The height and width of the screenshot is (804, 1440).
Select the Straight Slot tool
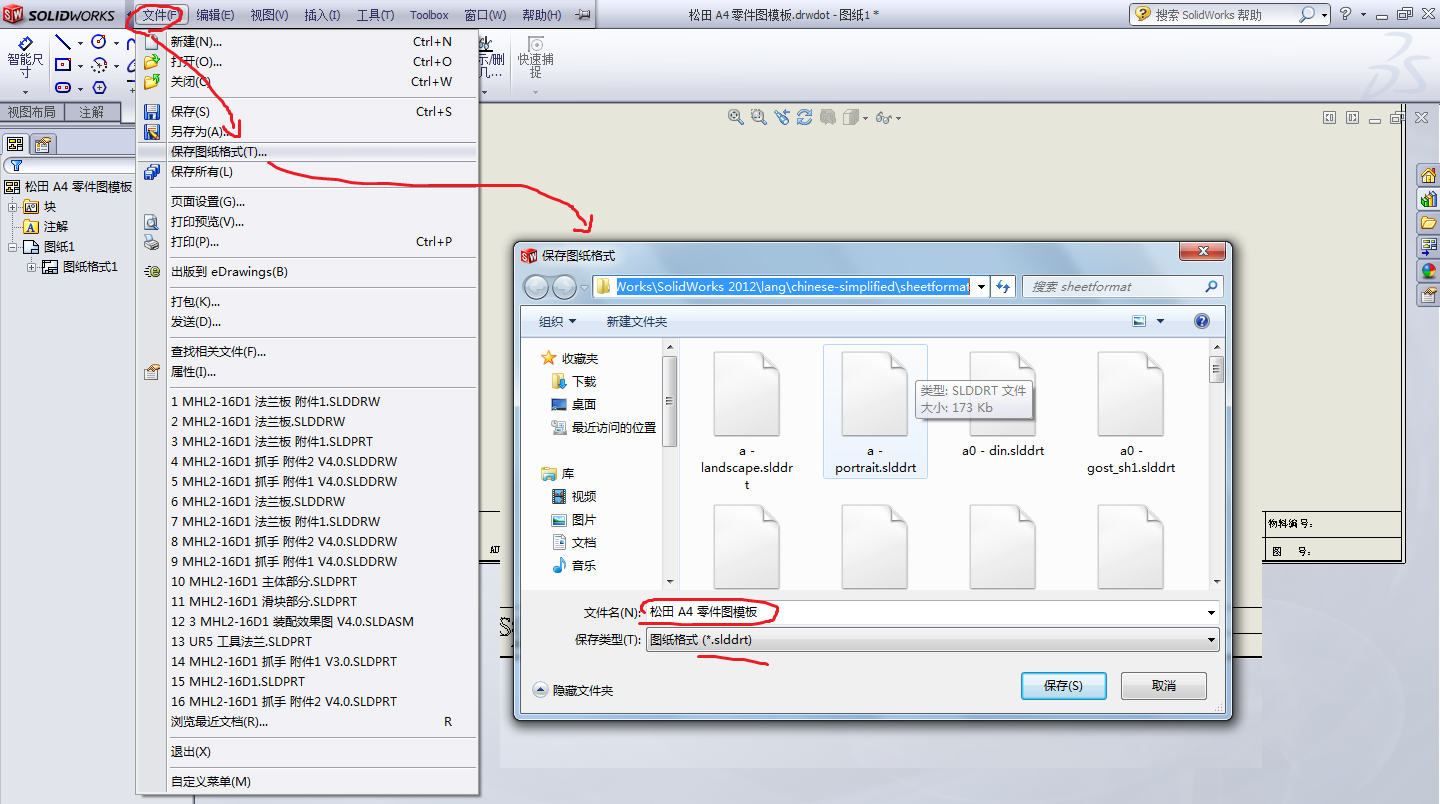[x=62, y=88]
